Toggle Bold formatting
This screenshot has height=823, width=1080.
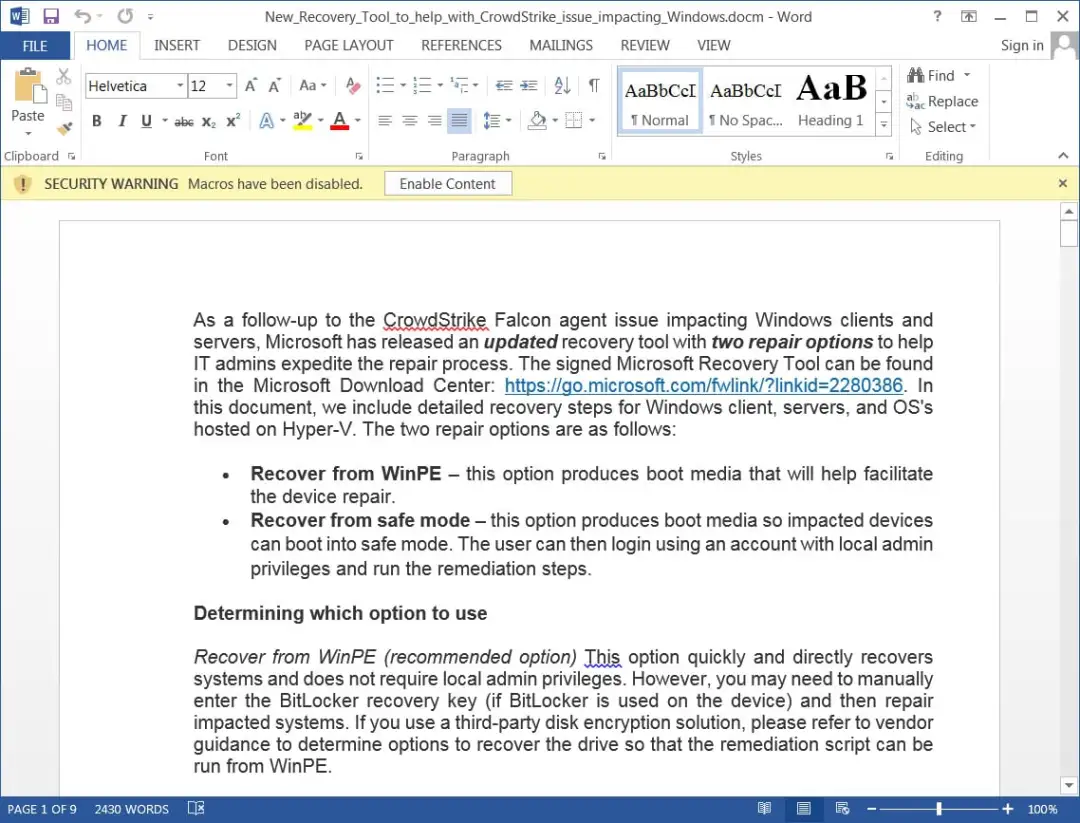click(x=96, y=121)
